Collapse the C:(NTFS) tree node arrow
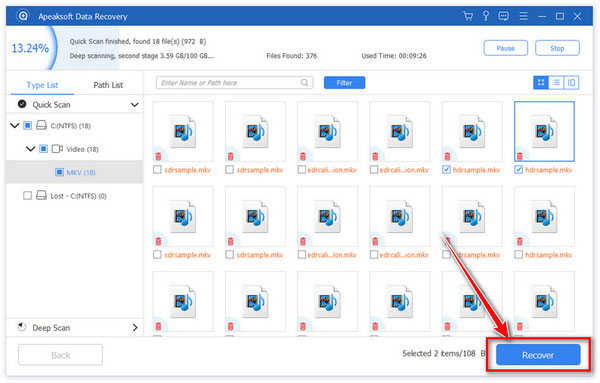This screenshot has width=600, height=383. coord(15,125)
